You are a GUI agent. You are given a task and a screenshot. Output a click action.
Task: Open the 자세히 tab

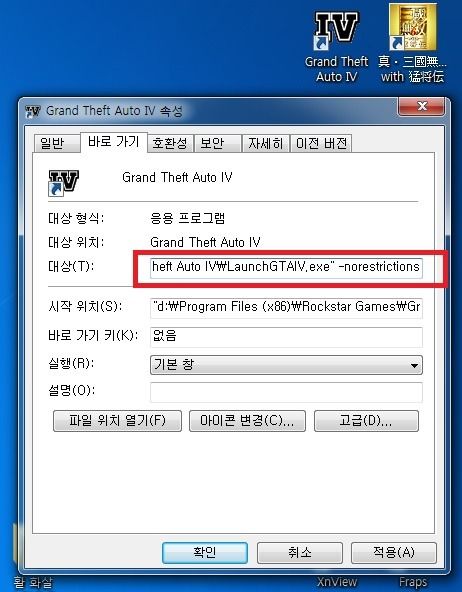click(265, 143)
